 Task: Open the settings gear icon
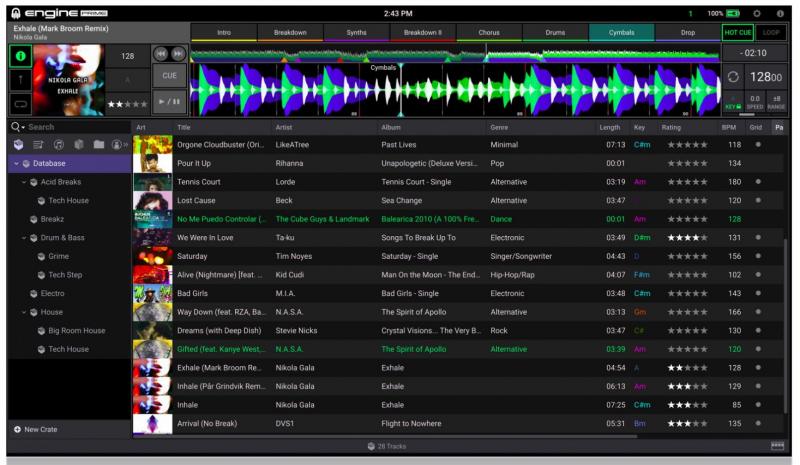click(x=757, y=14)
